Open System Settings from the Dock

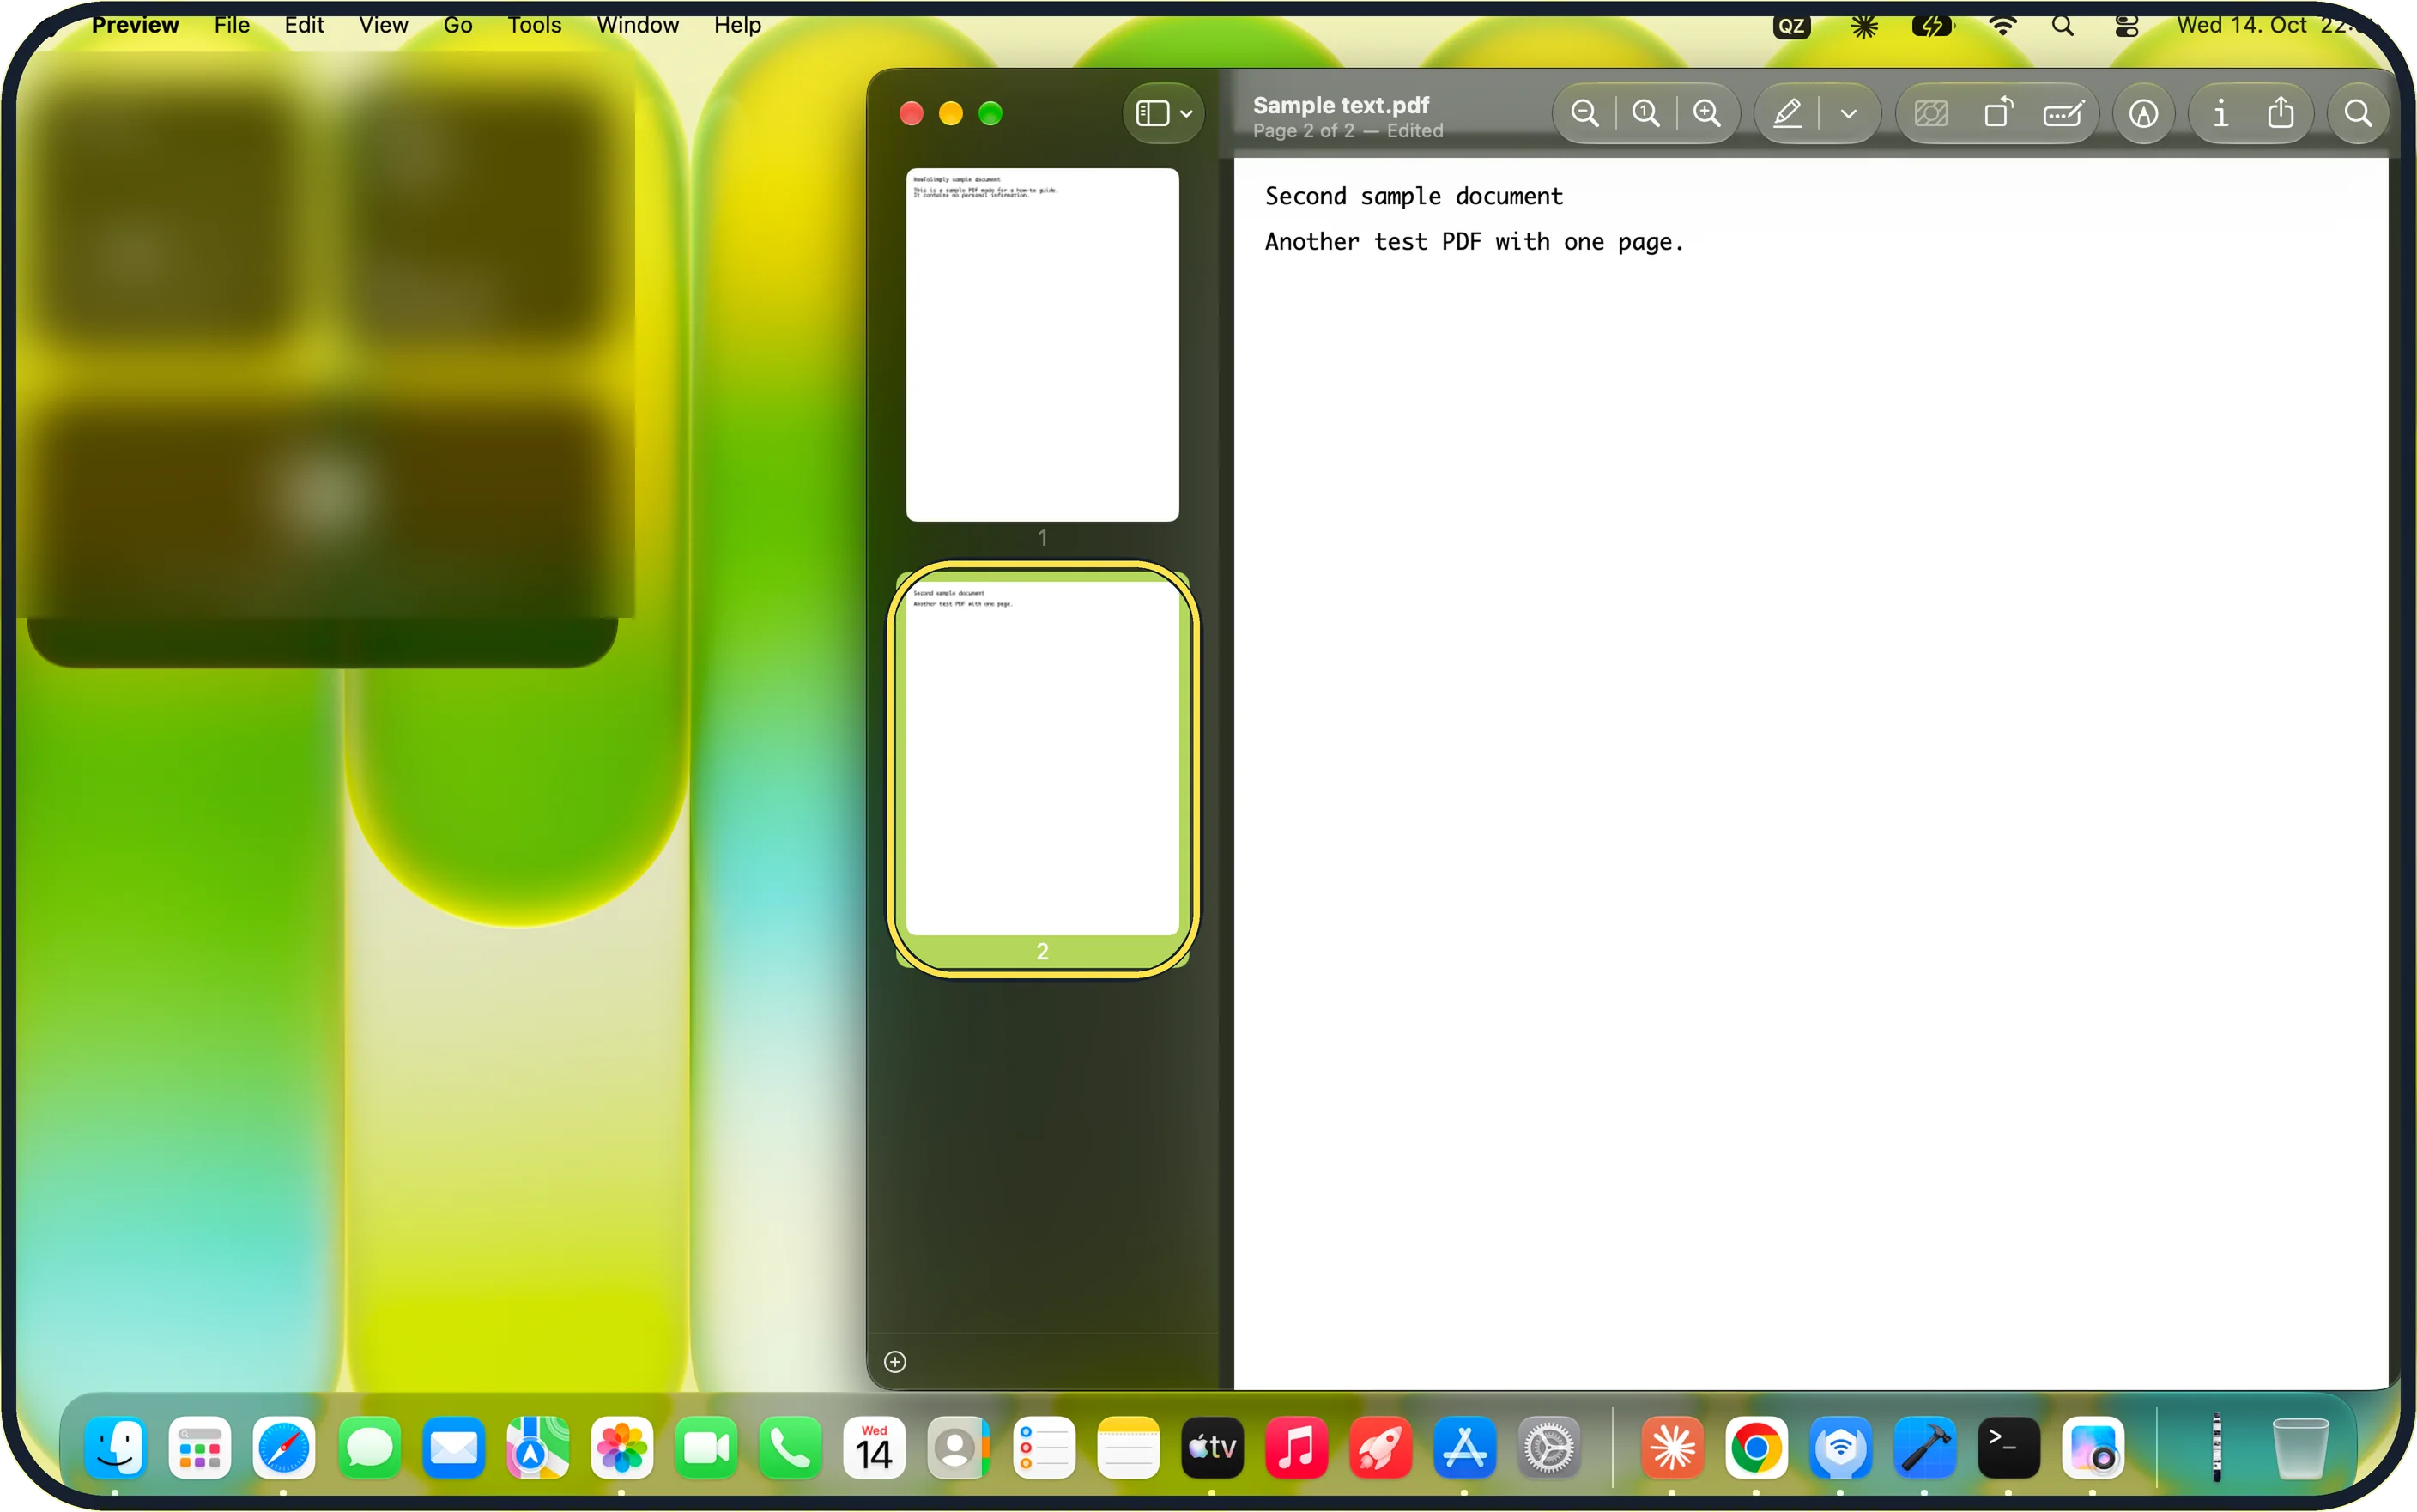coord(1549,1448)
